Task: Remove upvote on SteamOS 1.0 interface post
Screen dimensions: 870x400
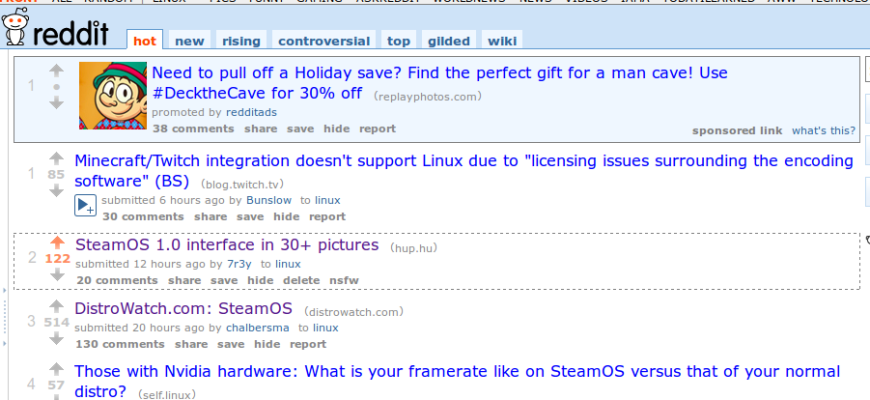Action: pyautogui.click(x=56, y=242)
